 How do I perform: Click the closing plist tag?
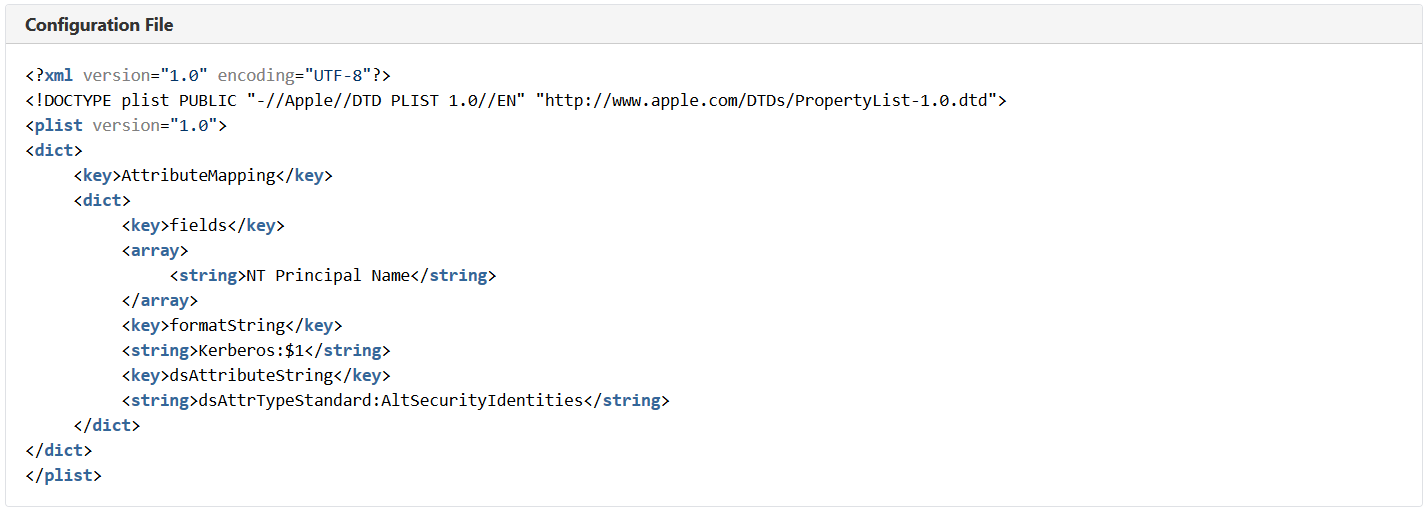(x=64, y=476)
